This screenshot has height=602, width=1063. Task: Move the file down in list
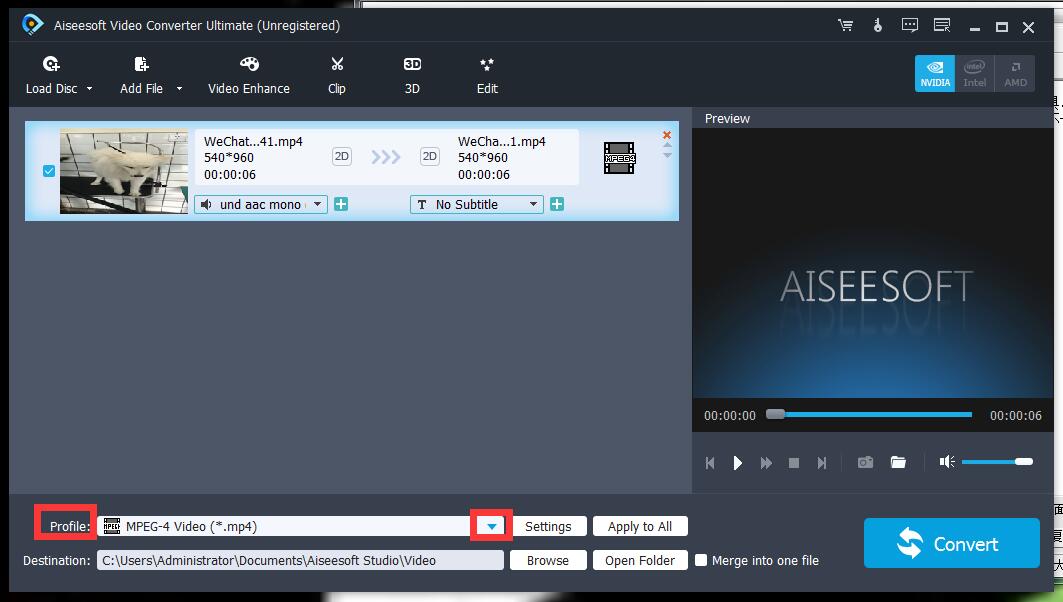tap(667, 155)
